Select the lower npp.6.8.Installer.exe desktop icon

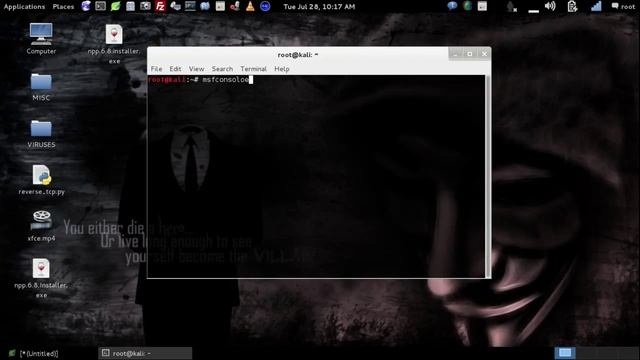(x=41, y=278)
